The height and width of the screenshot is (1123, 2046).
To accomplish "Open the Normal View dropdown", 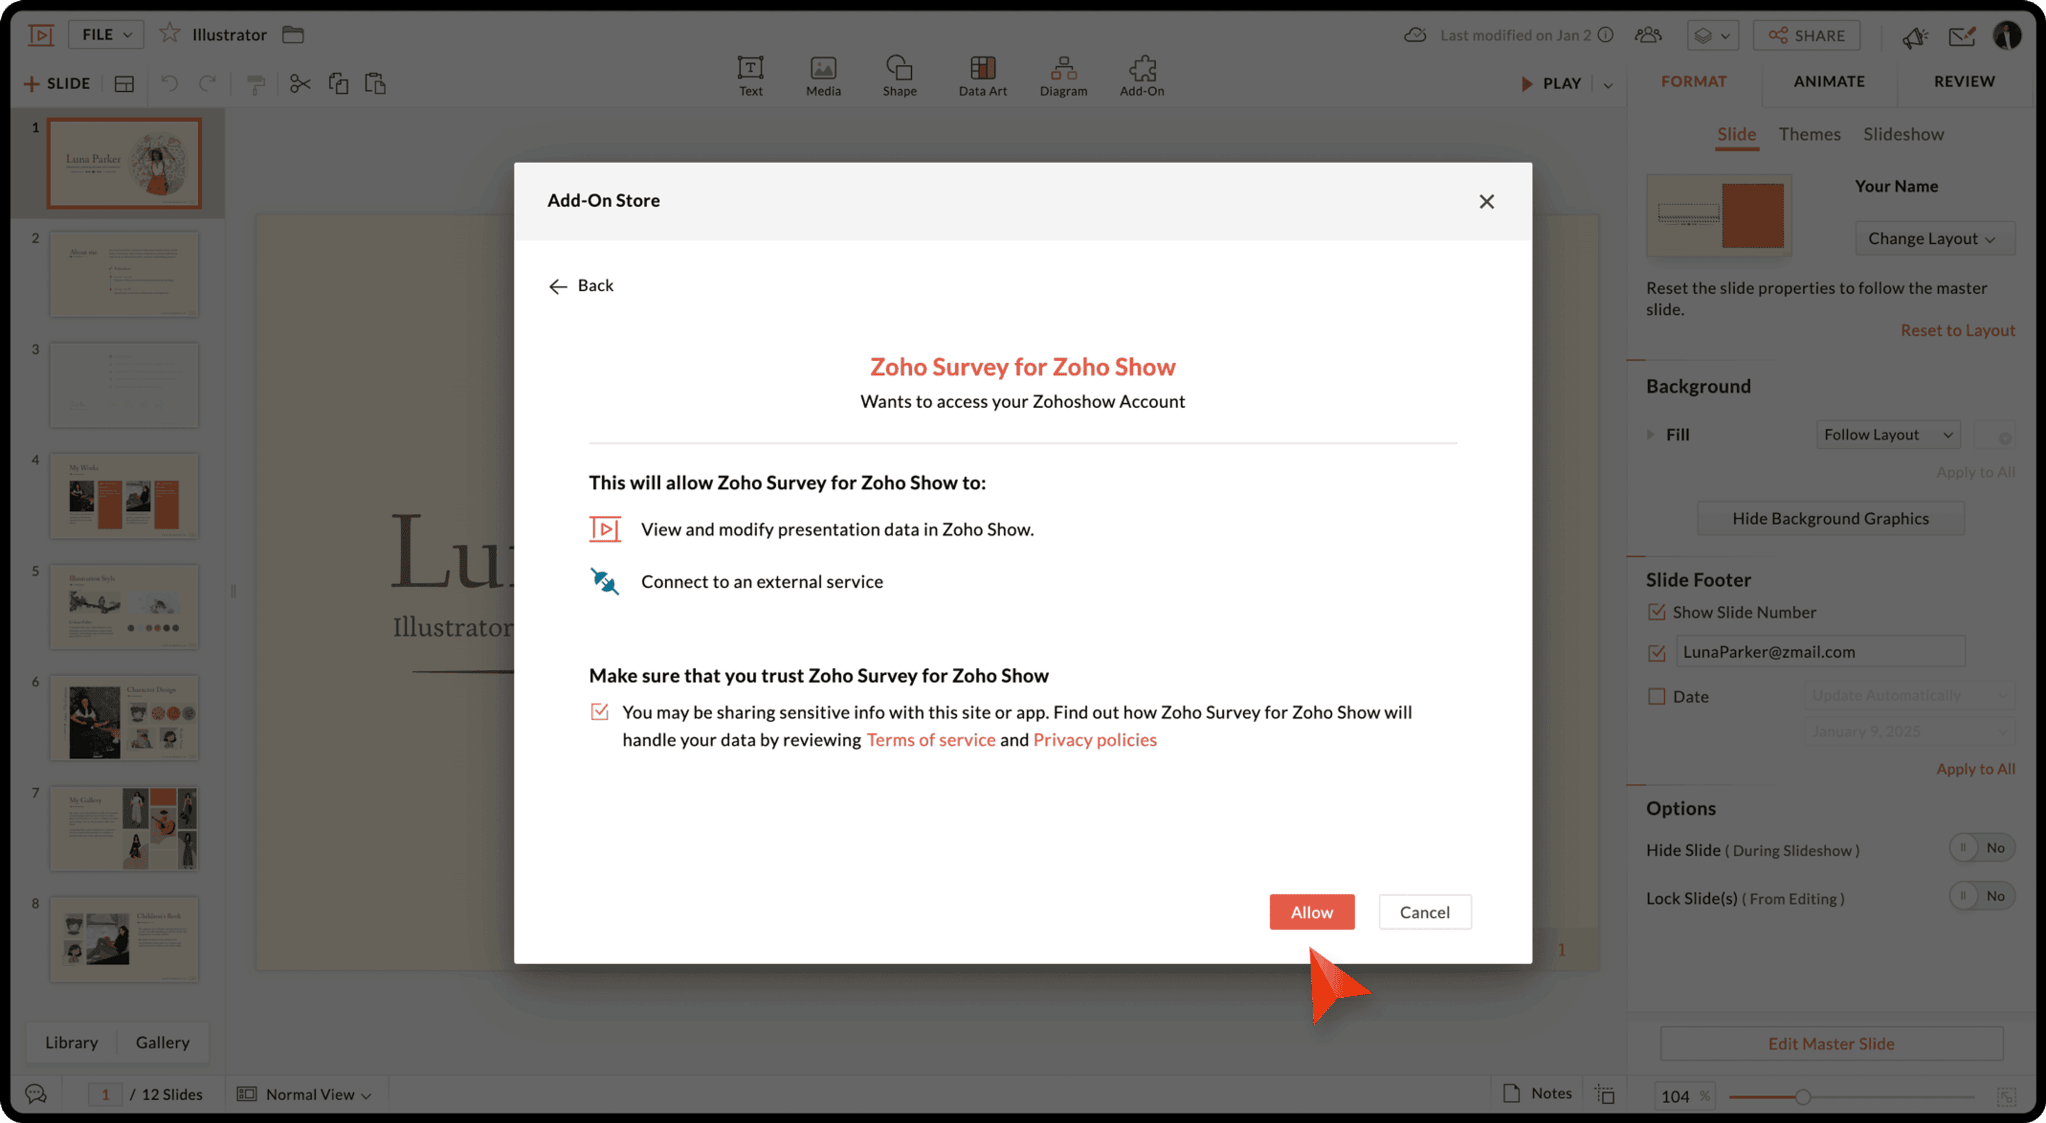I will click(304, 1094).
